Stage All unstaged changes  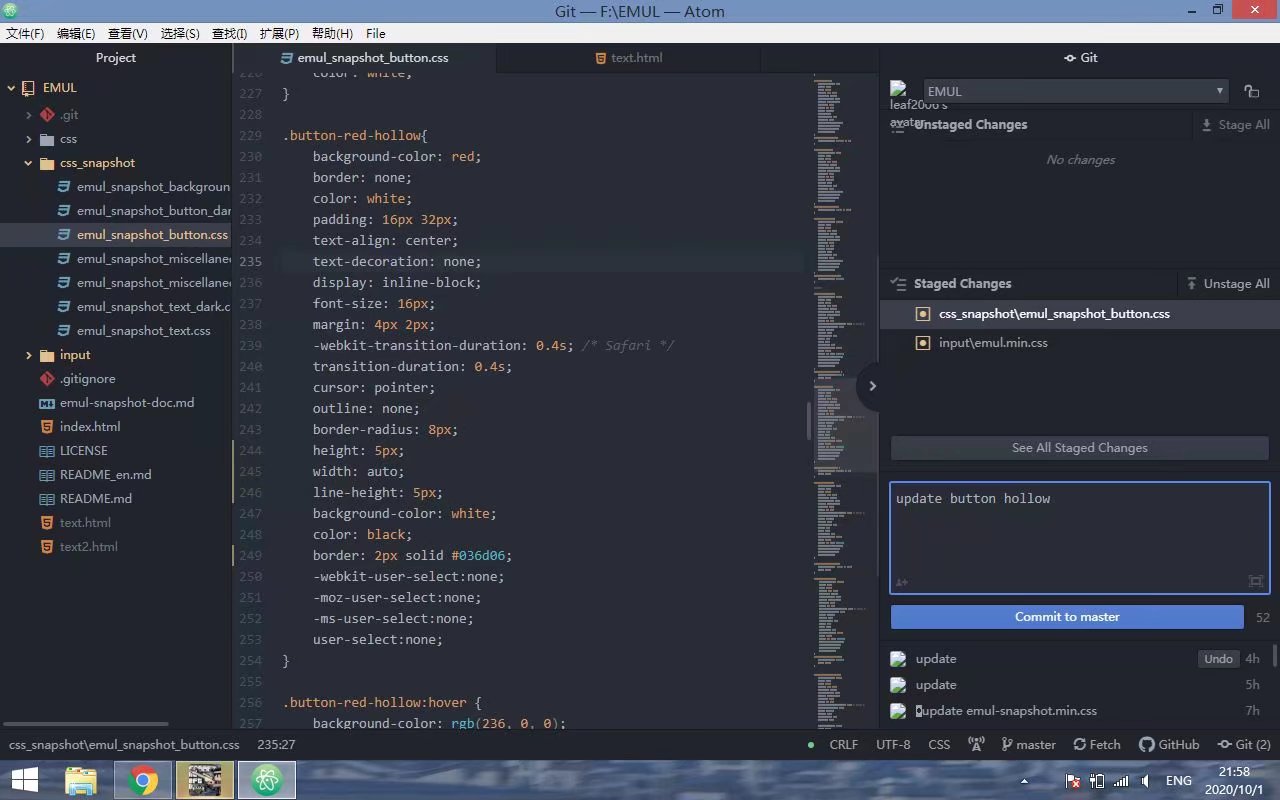click(x=1243, y=124)
